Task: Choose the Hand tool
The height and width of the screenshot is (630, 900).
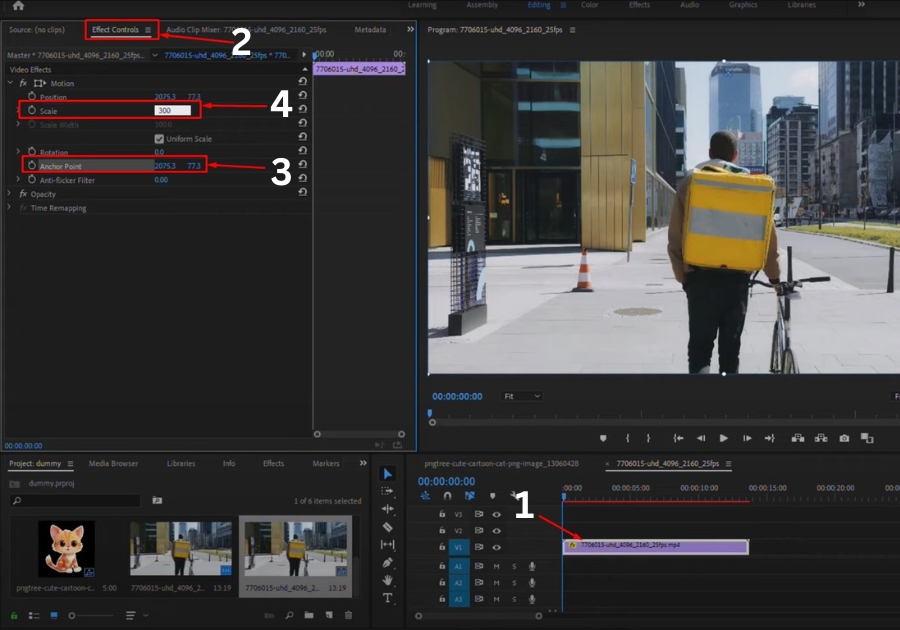Action: (388, 580)
